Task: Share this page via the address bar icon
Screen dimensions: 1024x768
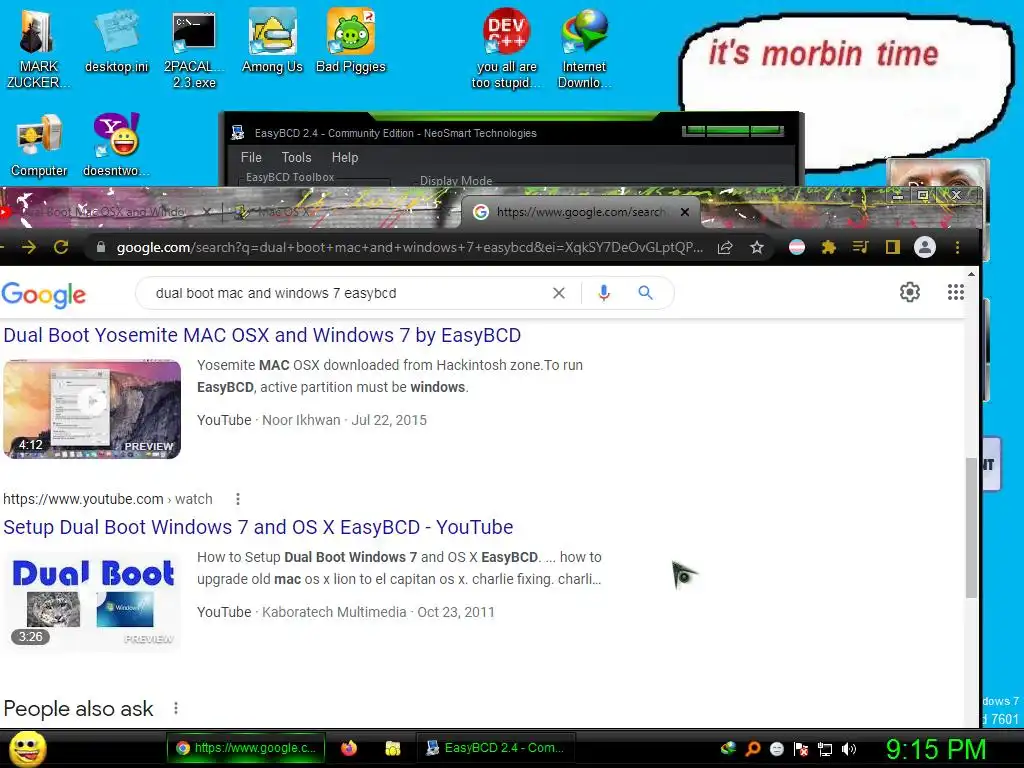Action: tap(725, 248)
